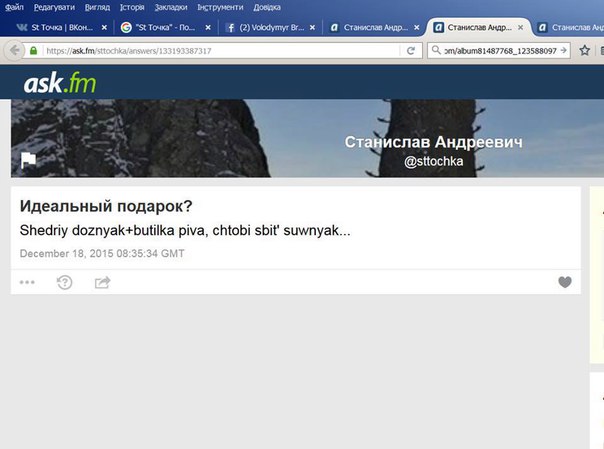604x449 pixels.
Task: Click the share arrow icon under the answer
Action: coord(102,283)
